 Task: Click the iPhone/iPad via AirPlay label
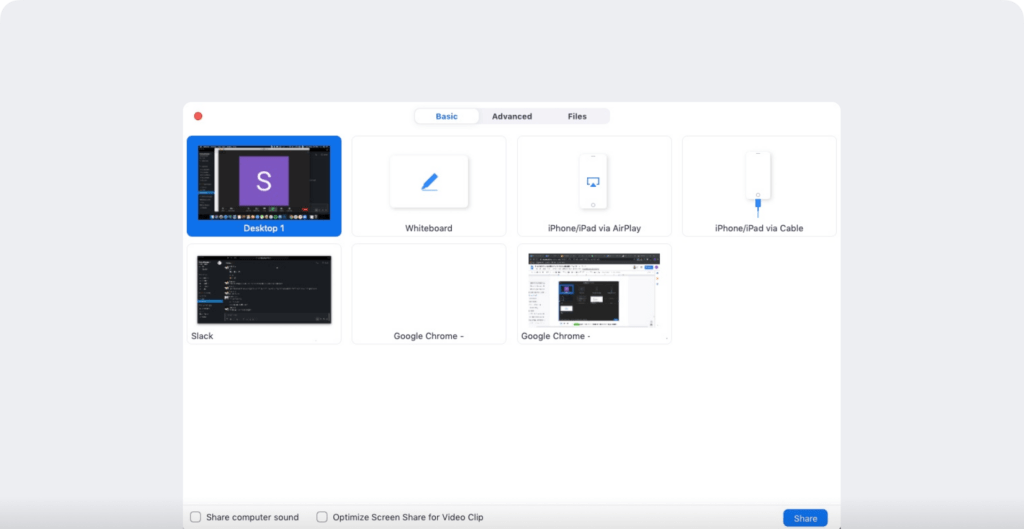tap(594, 229)
